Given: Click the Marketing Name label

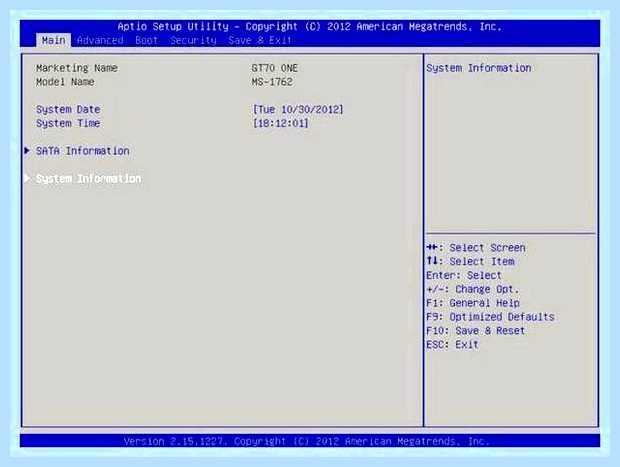Looking at the screenshot, I should click(77, 68).
